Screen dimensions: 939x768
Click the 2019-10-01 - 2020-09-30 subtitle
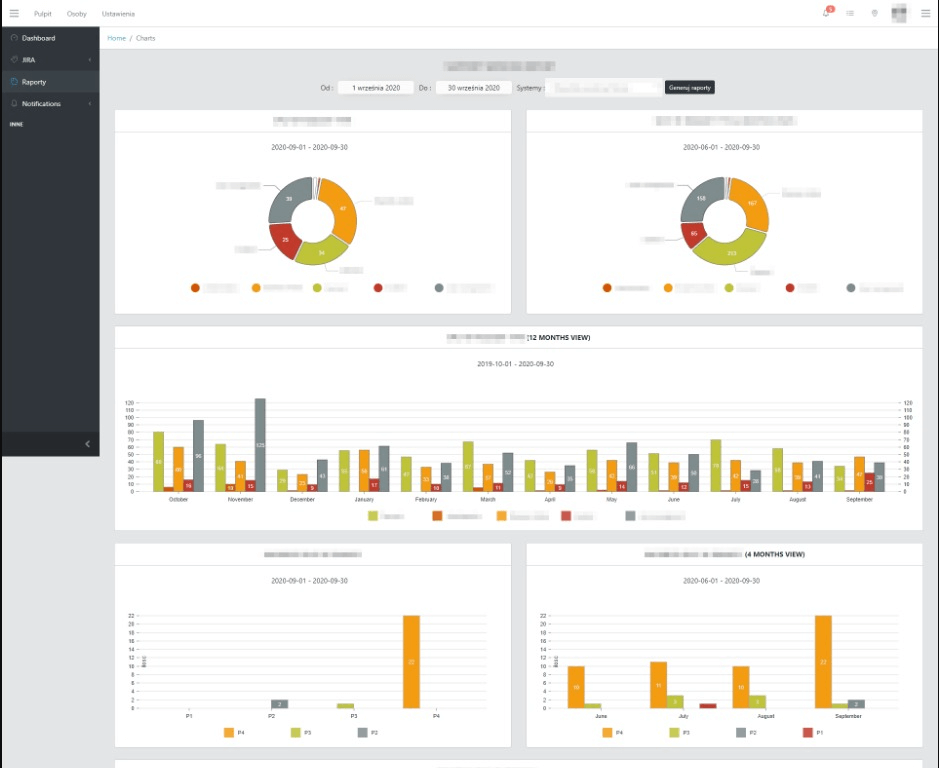(516, 364)
